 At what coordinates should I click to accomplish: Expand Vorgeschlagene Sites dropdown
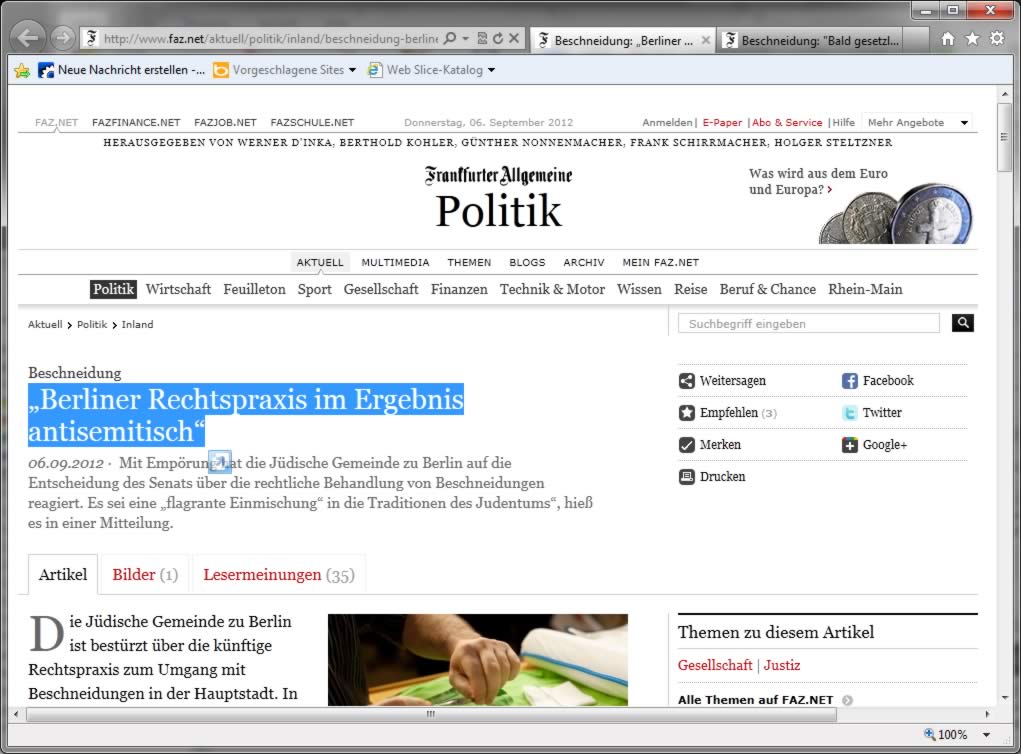[x=352, y=70]
